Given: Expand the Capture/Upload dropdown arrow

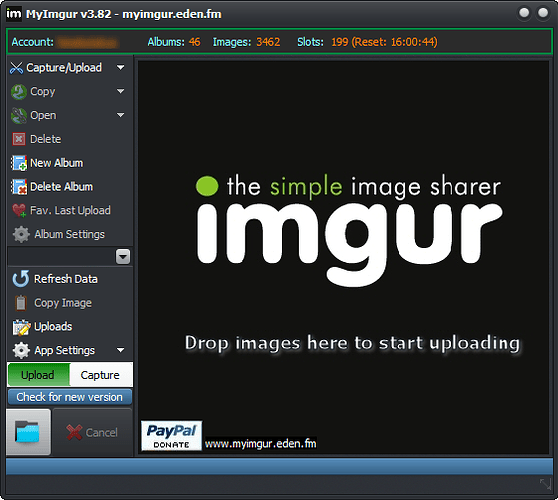Looking at the screenshot, I should coord(121,67).
